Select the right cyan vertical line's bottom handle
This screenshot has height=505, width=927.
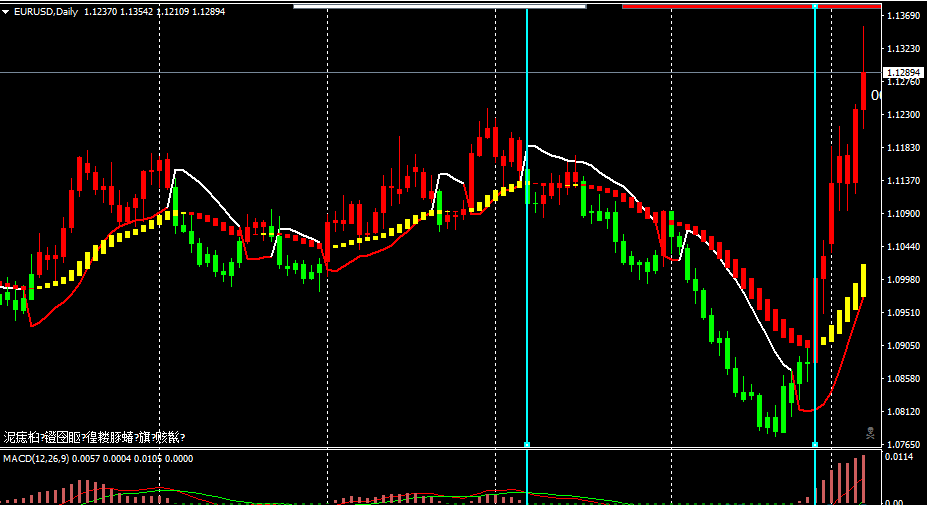coord(815,444)
